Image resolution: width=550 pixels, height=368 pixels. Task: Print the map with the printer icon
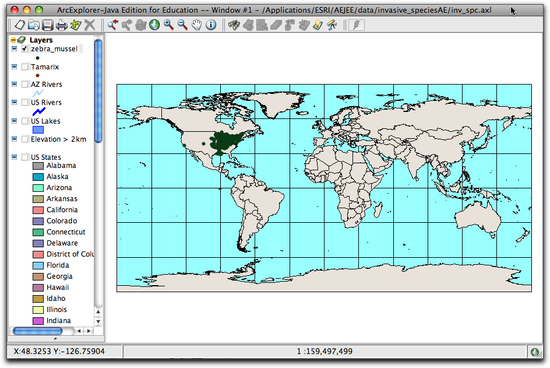click(62, 25)
